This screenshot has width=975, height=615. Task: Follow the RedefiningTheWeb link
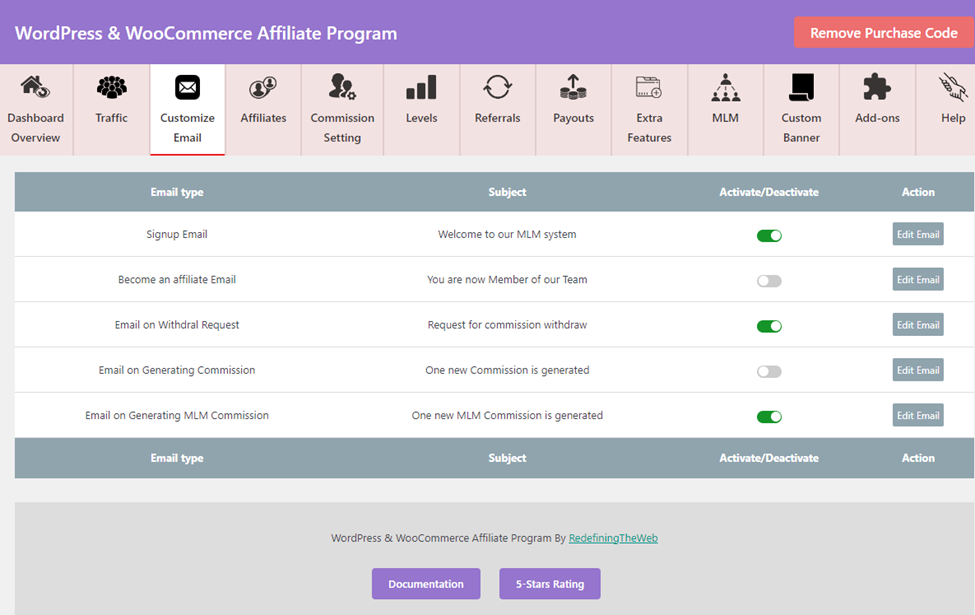point(613,538)
